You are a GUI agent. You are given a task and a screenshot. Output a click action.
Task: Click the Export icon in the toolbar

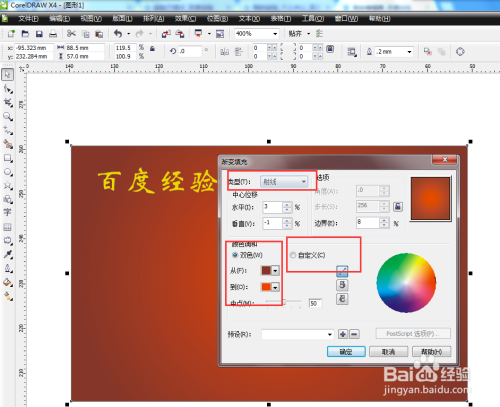[x=180, y=34]
